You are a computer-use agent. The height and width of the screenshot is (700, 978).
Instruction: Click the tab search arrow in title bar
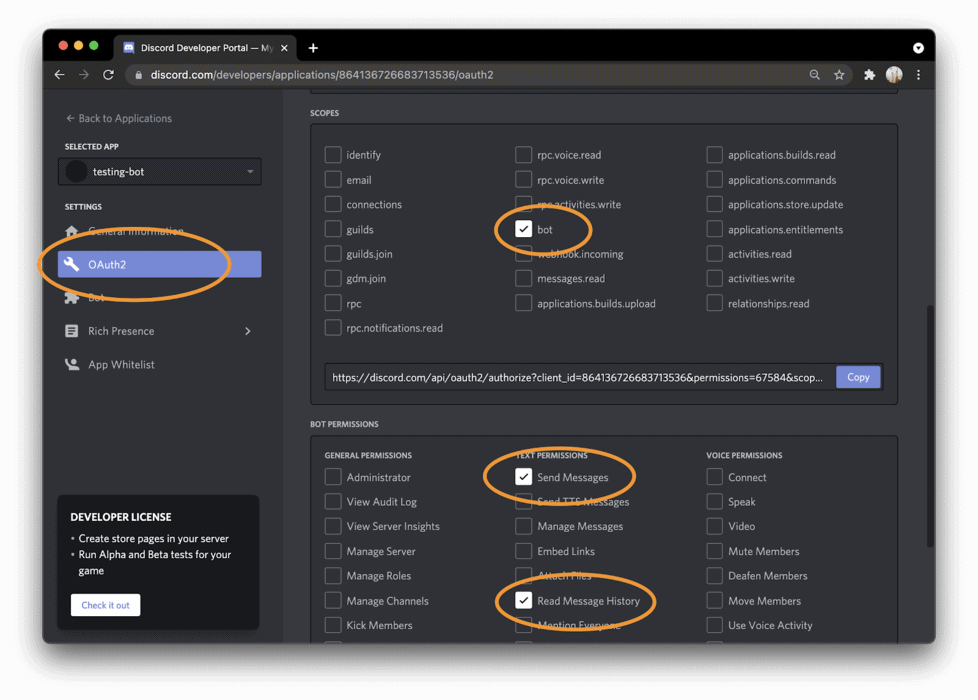pos(918,48)
